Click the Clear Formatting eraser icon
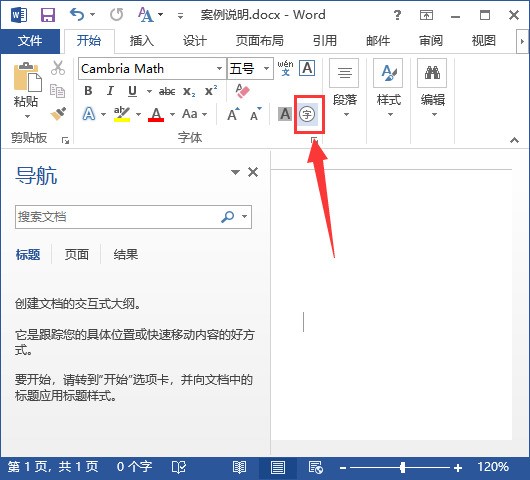This screenshot has height=480, width=530. [242, 91]
